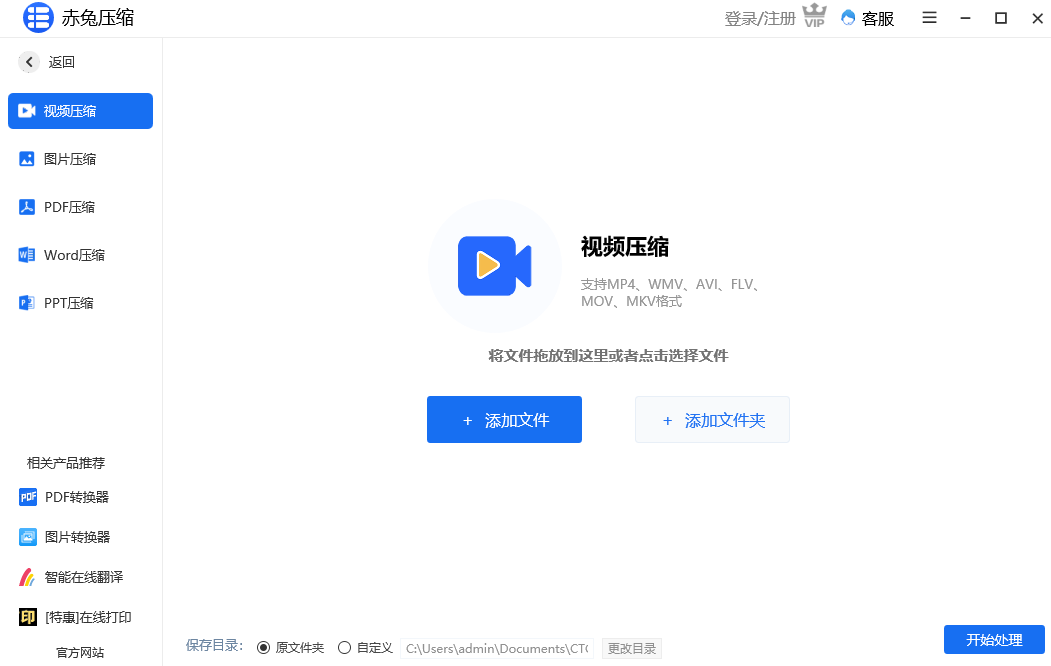Select the 自定义 save option
Viewport: 1051px width, 666px height.
pos(345,647)
